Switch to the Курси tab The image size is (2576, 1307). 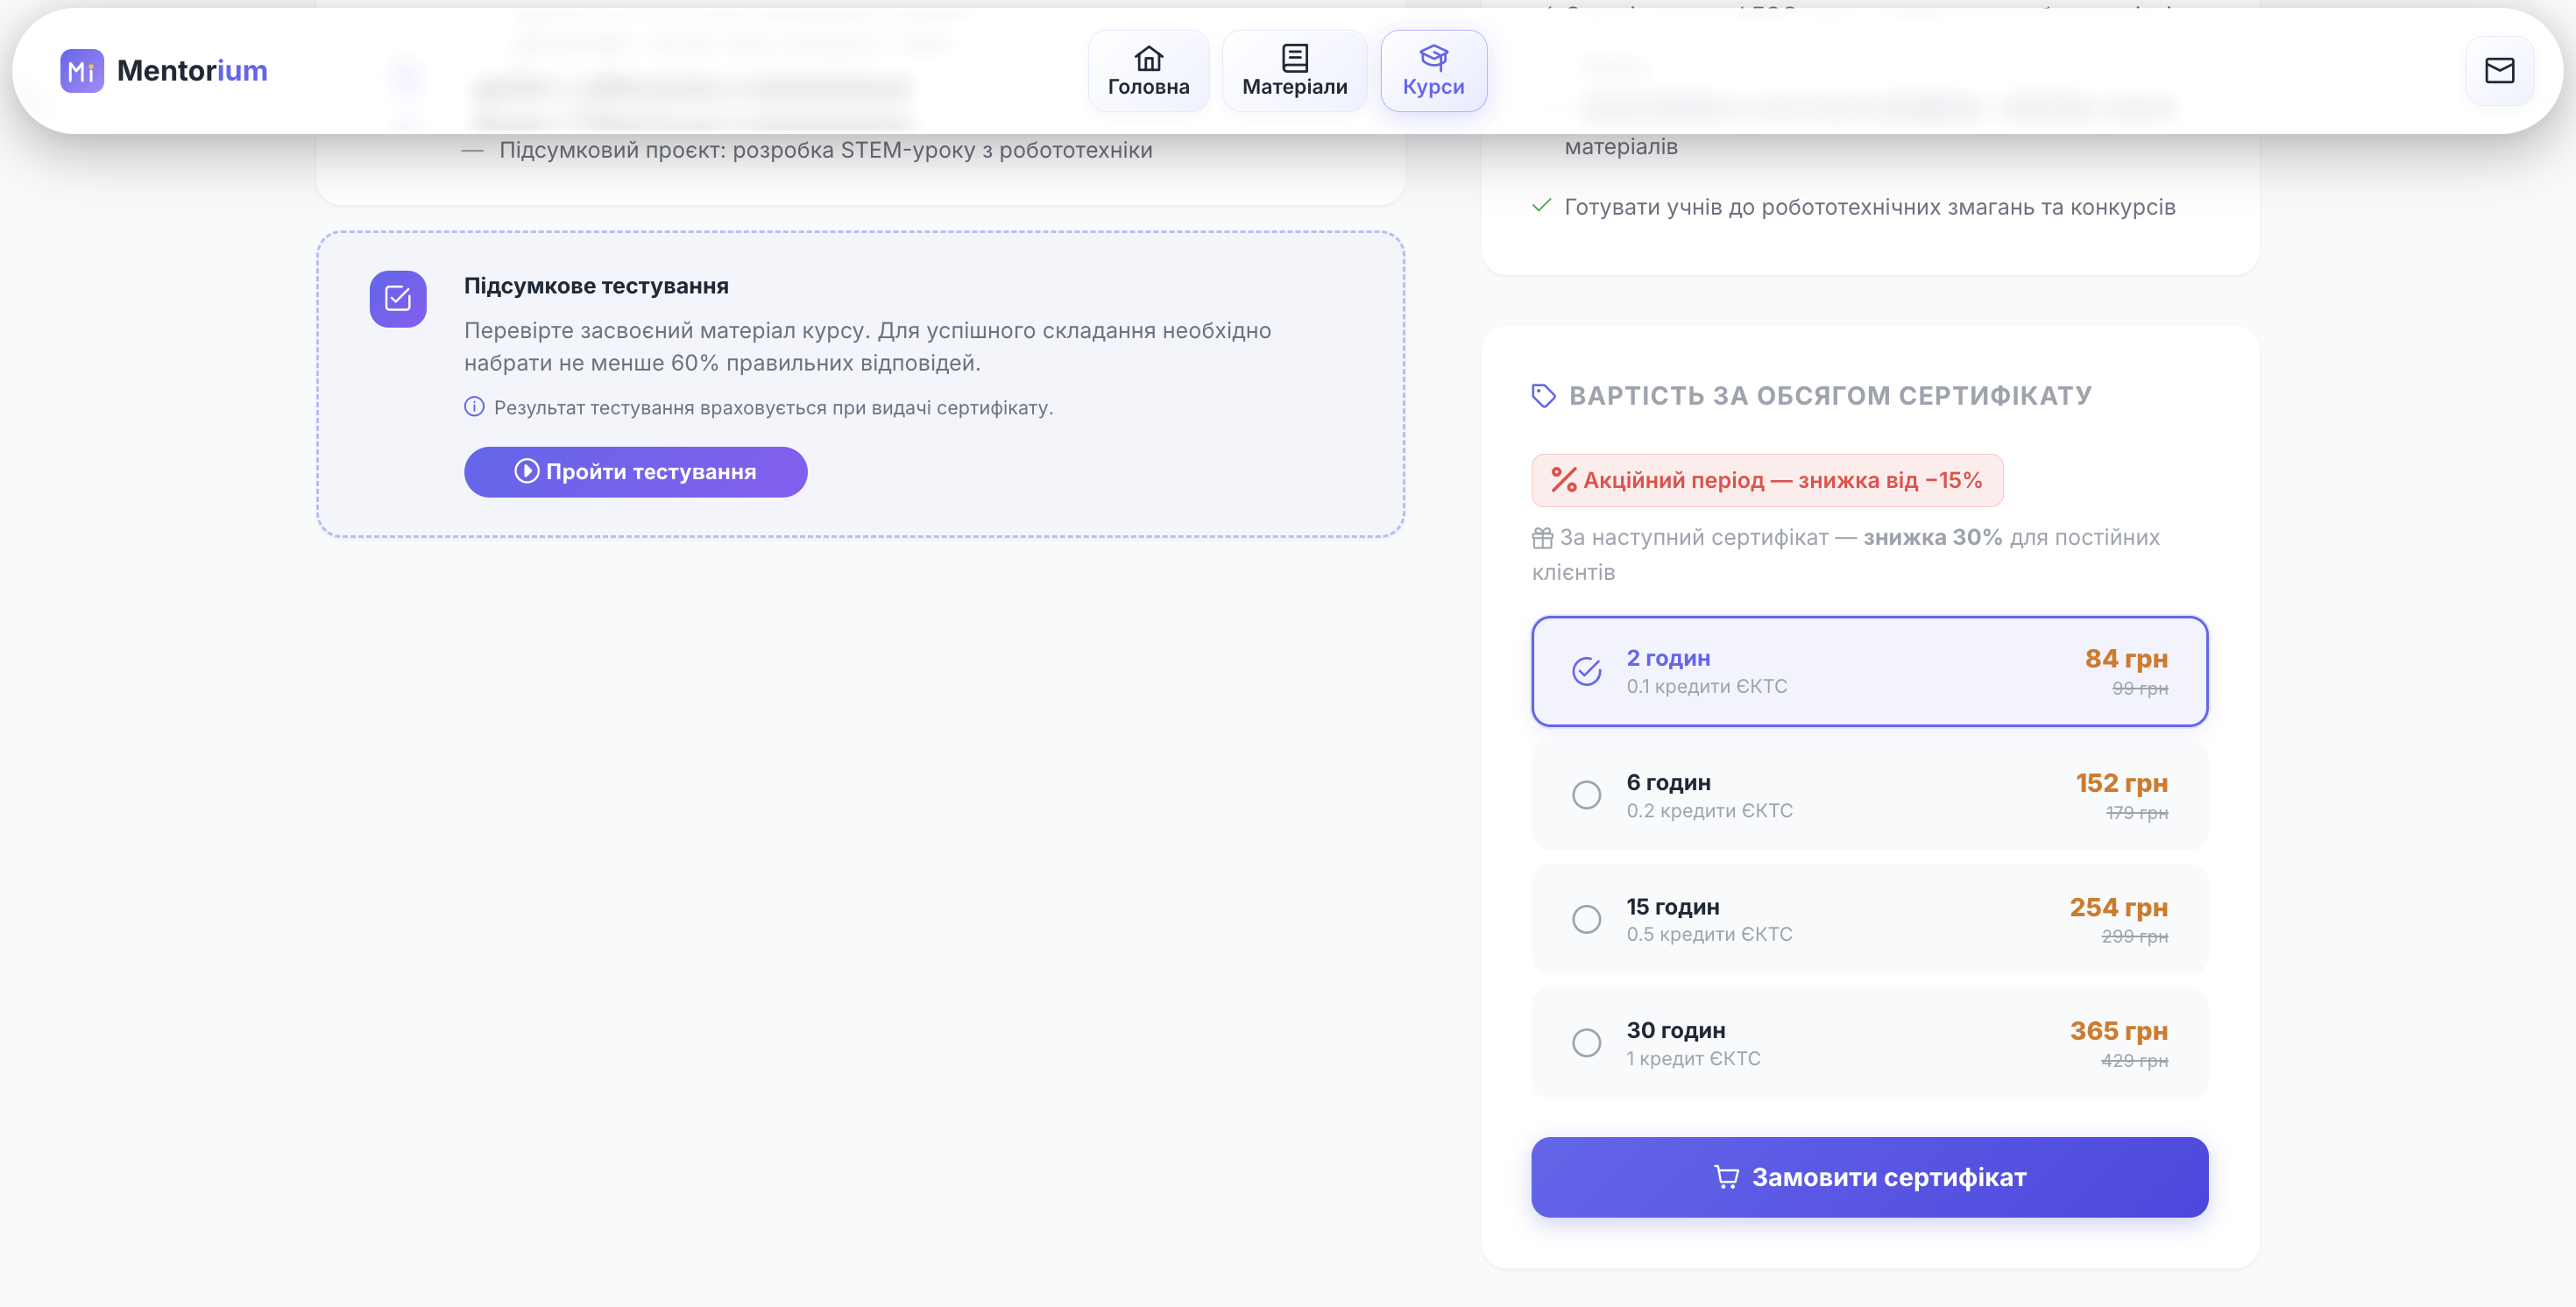[1433, 71]
